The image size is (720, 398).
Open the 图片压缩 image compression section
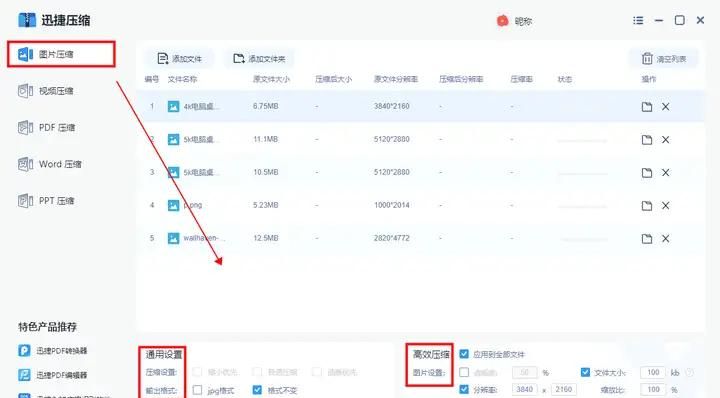point(61,54)
